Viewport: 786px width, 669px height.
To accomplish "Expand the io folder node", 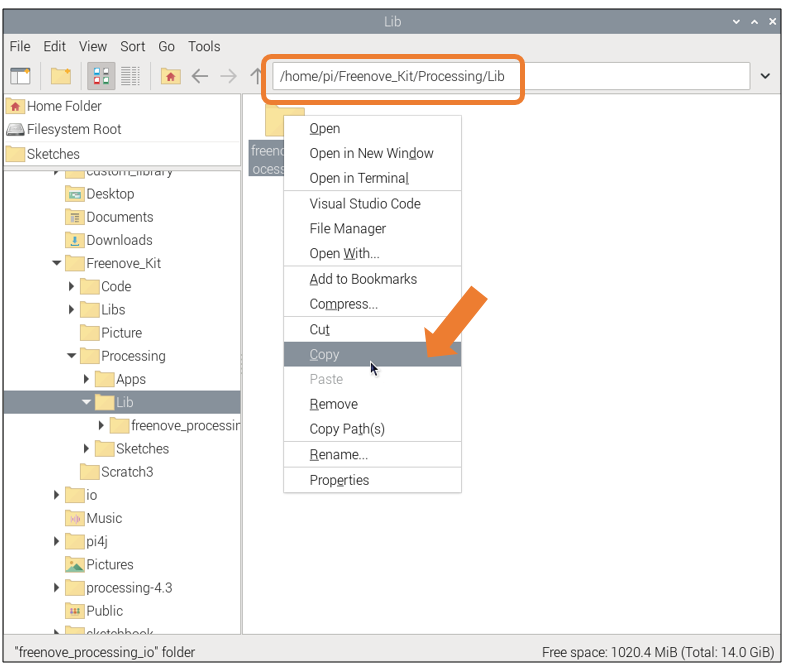I will [x=57, y=495].
